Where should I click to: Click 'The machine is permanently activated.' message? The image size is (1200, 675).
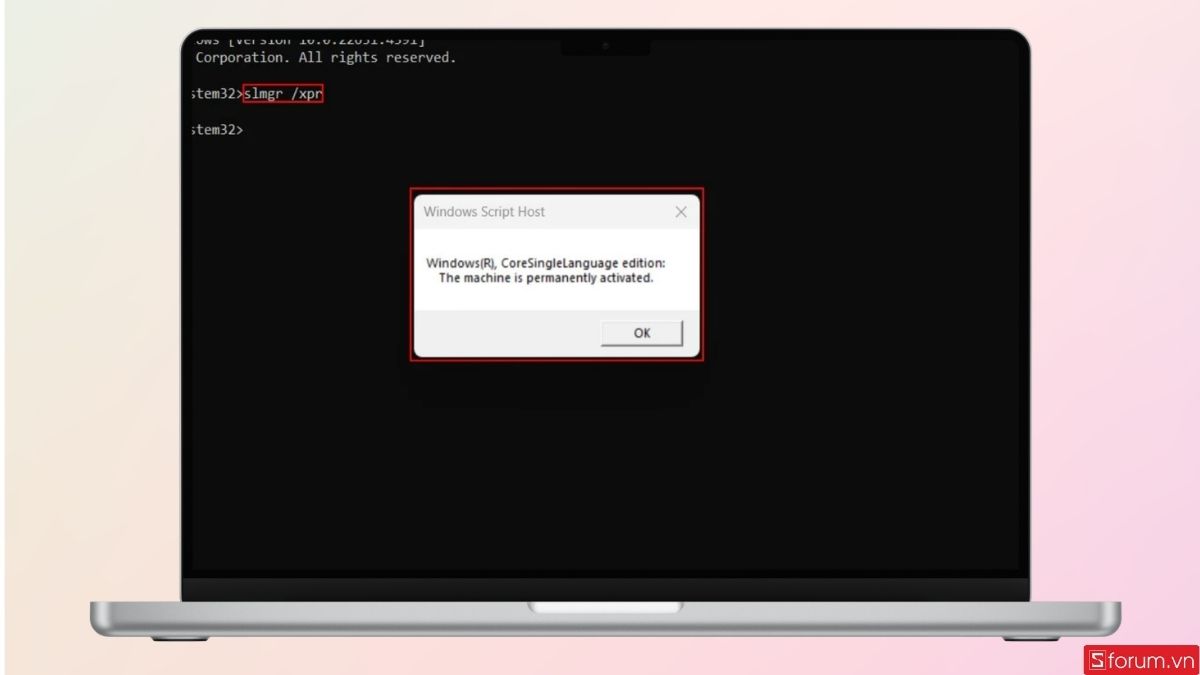546,278
